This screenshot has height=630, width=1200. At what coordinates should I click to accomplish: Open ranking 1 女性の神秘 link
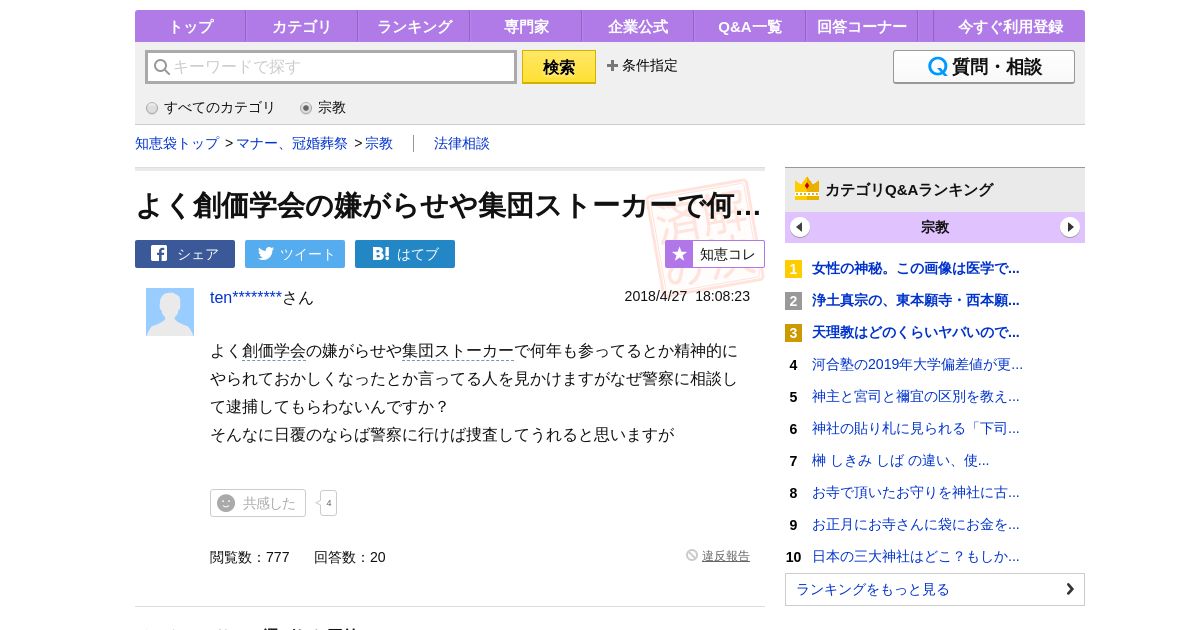point(916,268)
